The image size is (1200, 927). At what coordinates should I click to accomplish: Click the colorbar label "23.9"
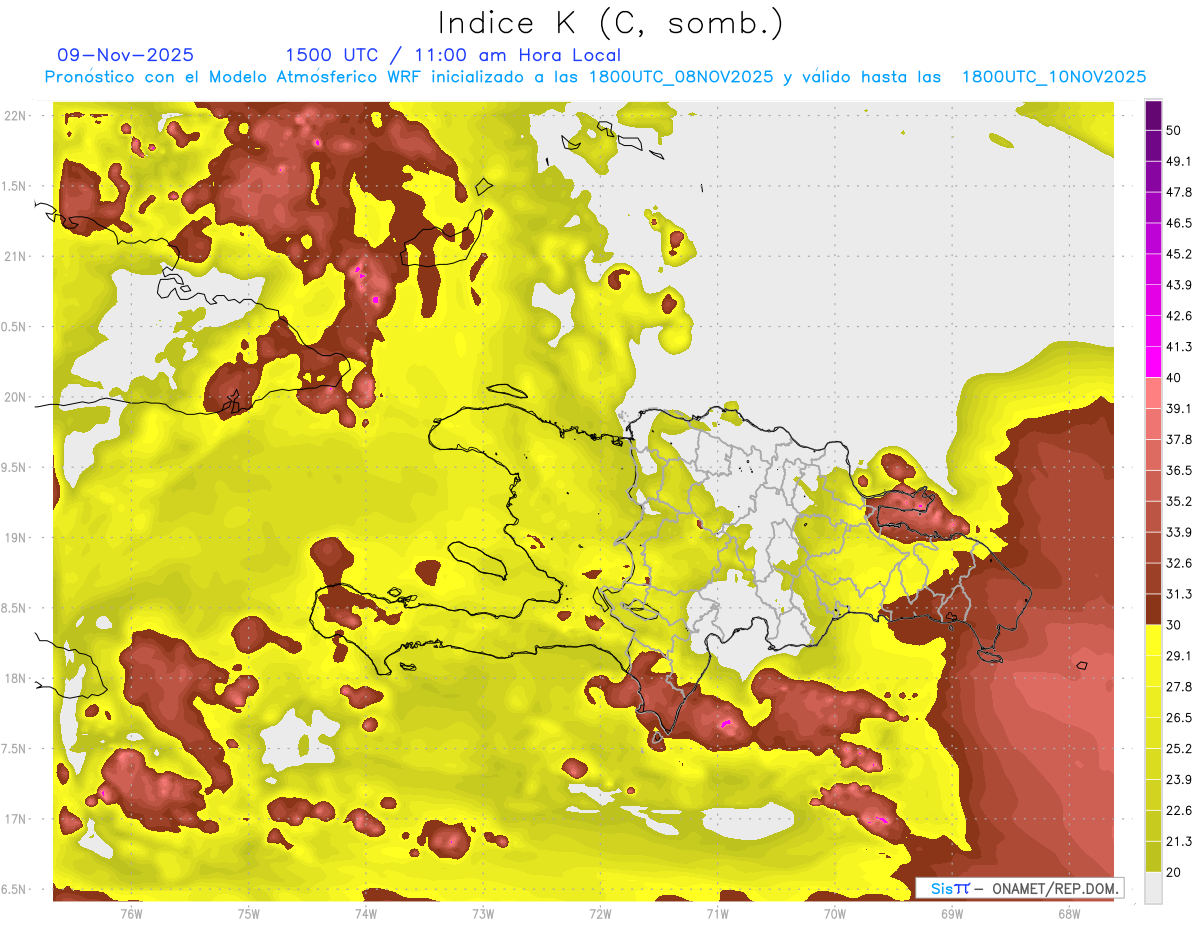(1179, 780)
